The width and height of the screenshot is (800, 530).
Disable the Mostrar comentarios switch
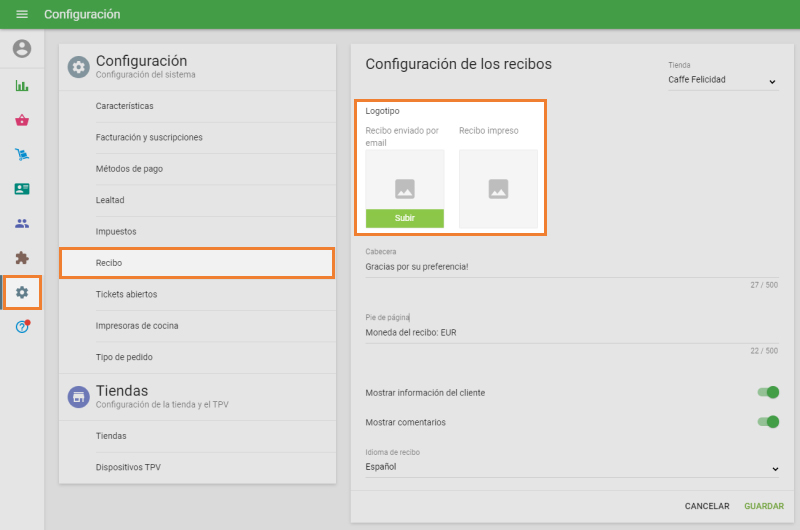click(767, 422)
